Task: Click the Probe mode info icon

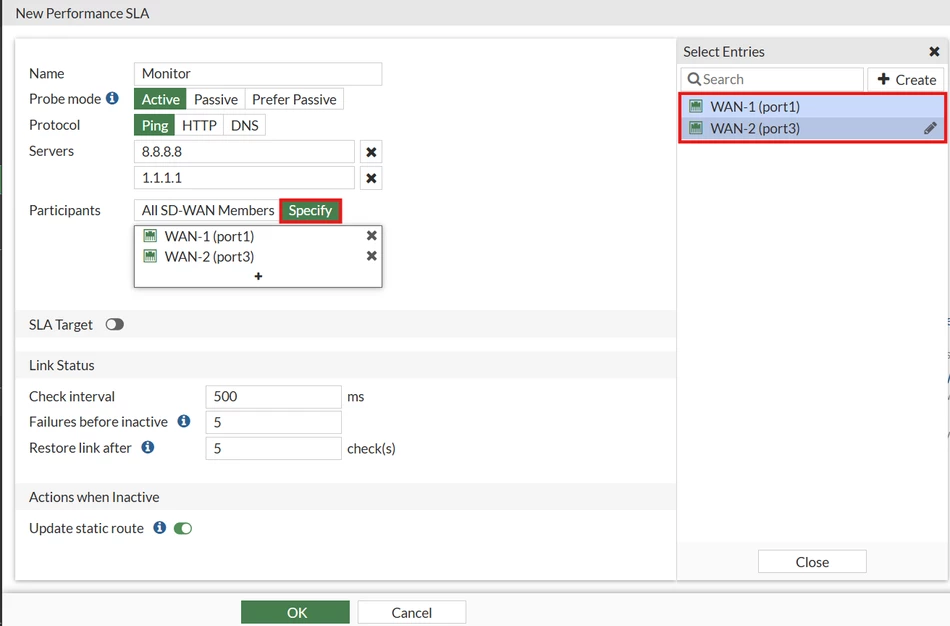Action: point(112,98)
